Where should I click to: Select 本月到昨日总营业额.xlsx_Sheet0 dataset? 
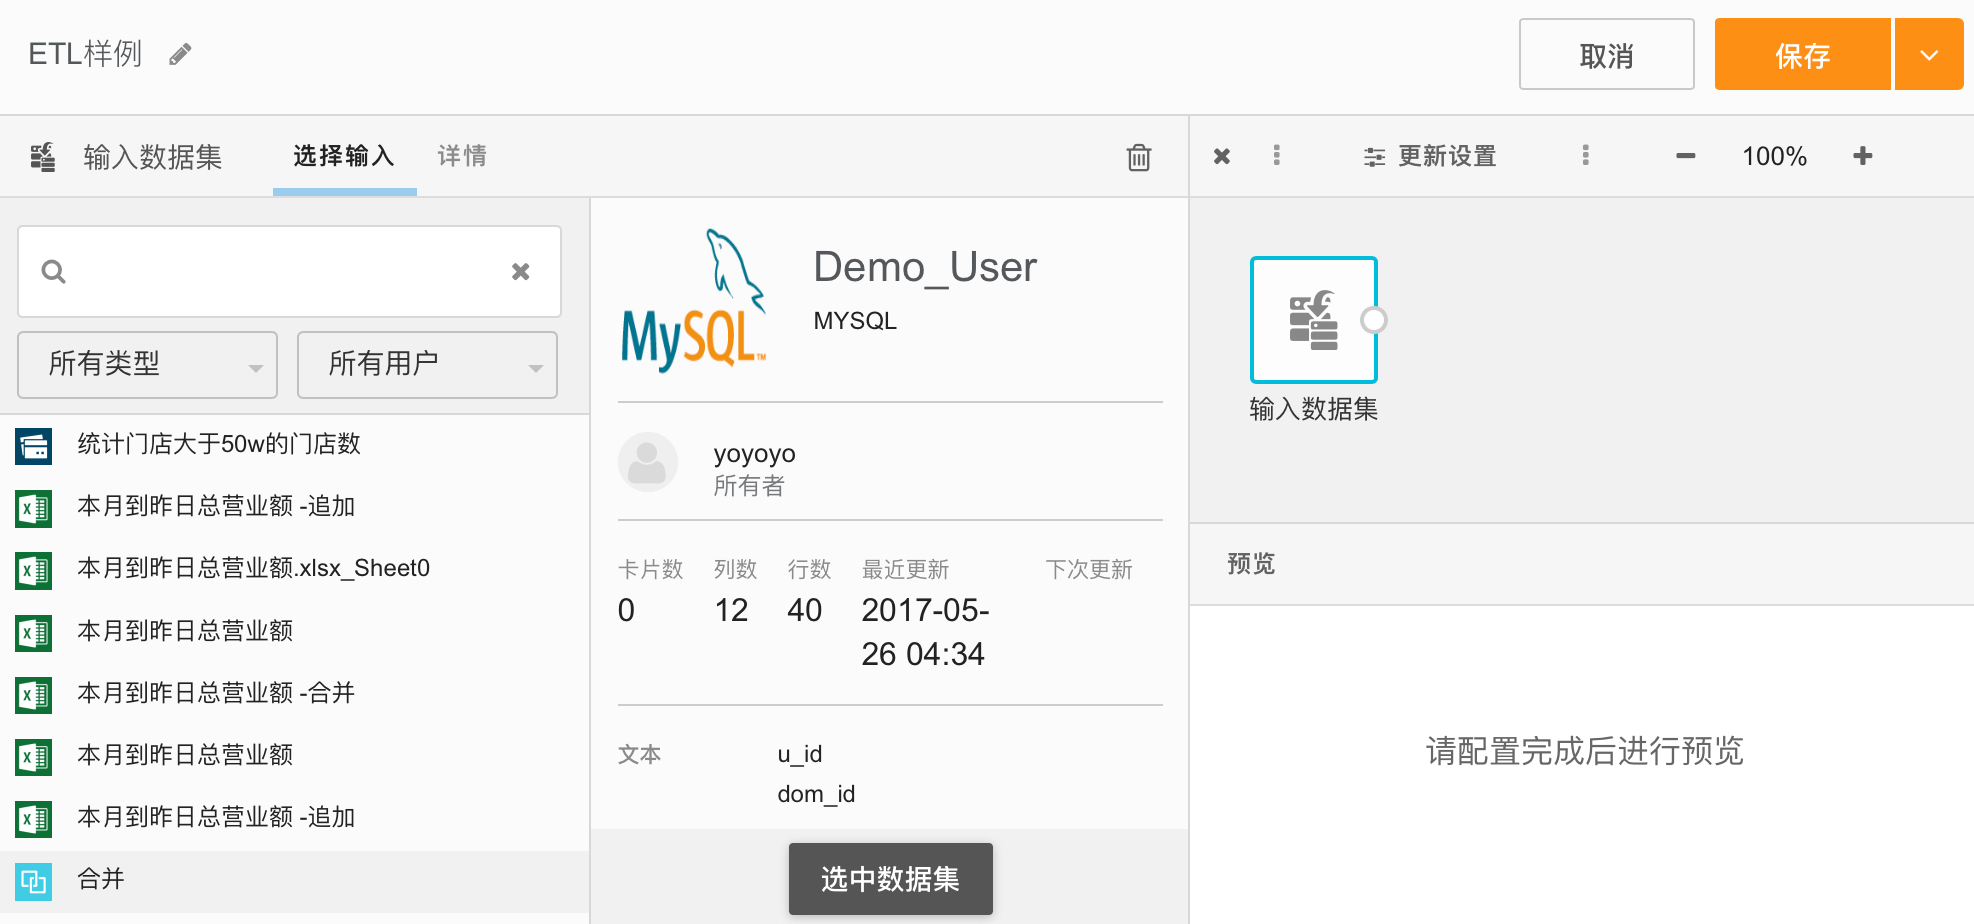[x=294, y=569]
